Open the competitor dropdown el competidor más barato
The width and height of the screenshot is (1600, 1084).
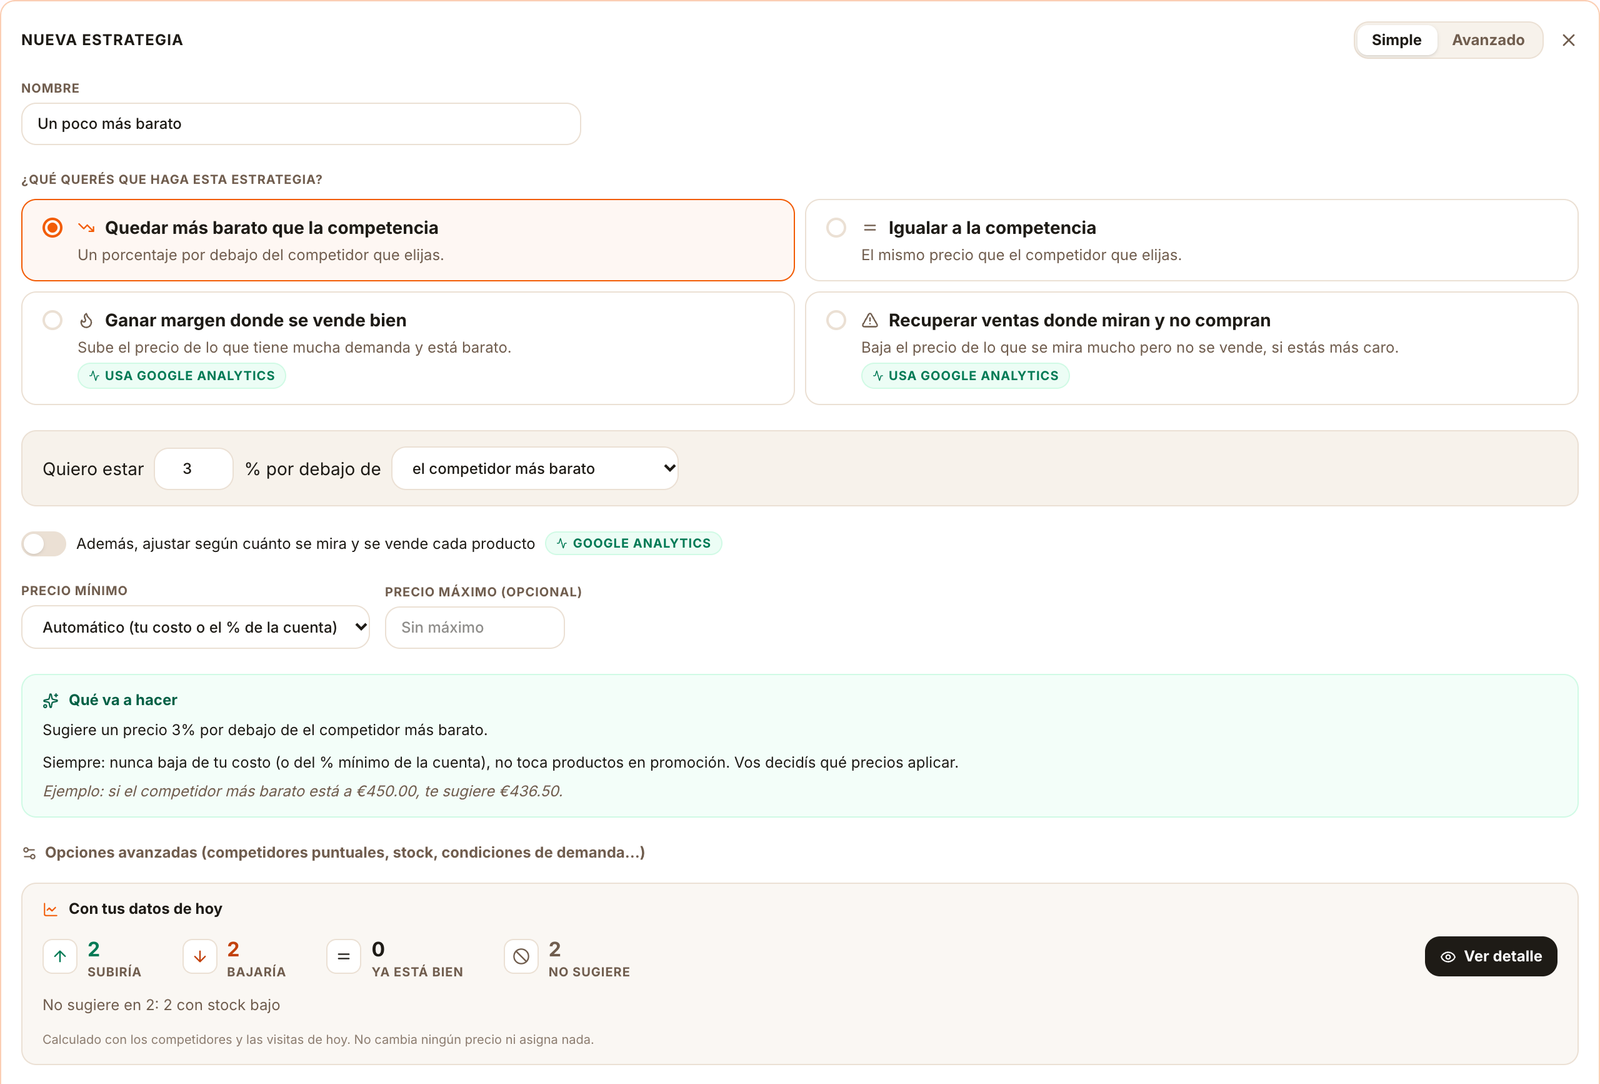[535, 468]
